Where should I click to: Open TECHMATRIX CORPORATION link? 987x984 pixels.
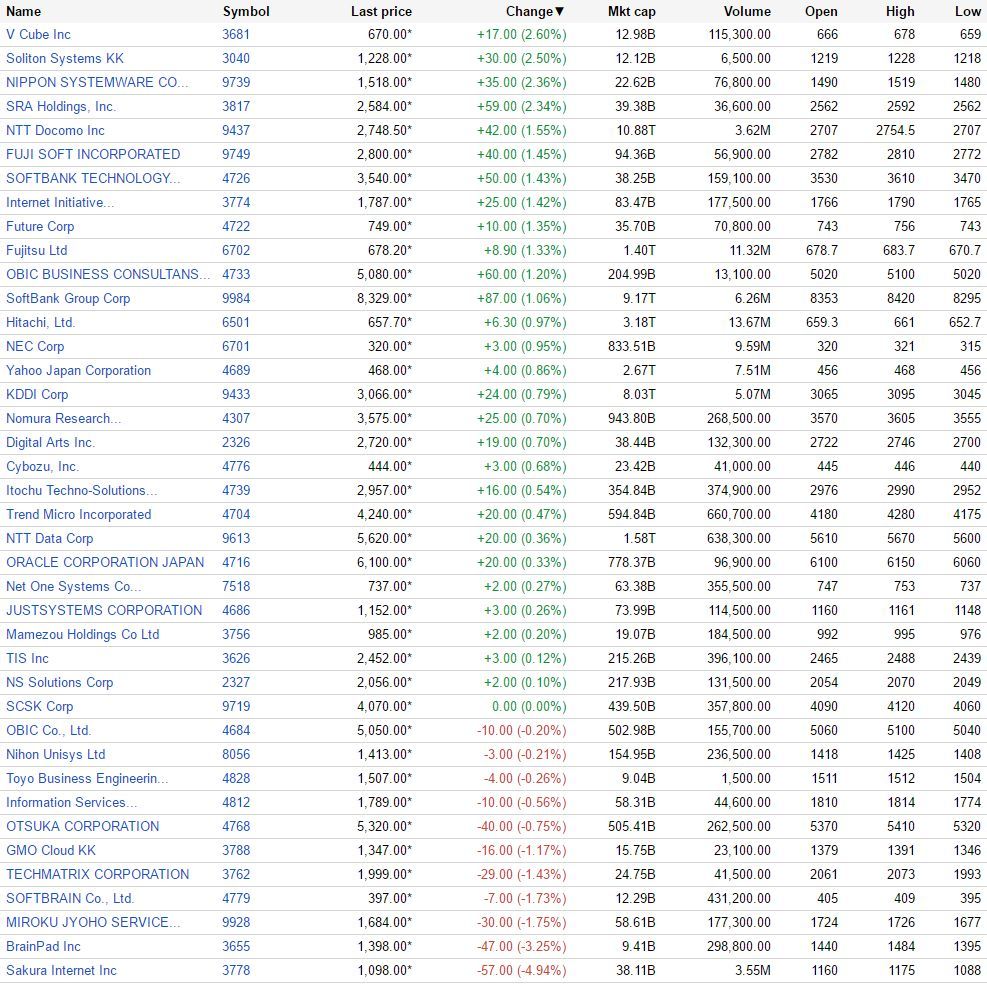click(98, 874)
